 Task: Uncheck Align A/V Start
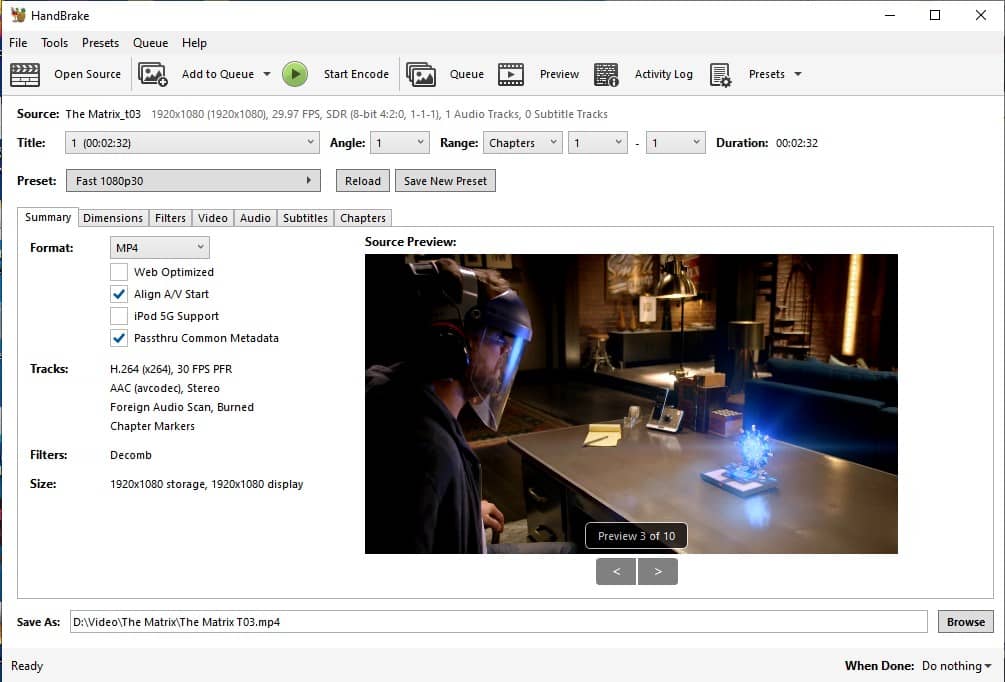(119, 294)
